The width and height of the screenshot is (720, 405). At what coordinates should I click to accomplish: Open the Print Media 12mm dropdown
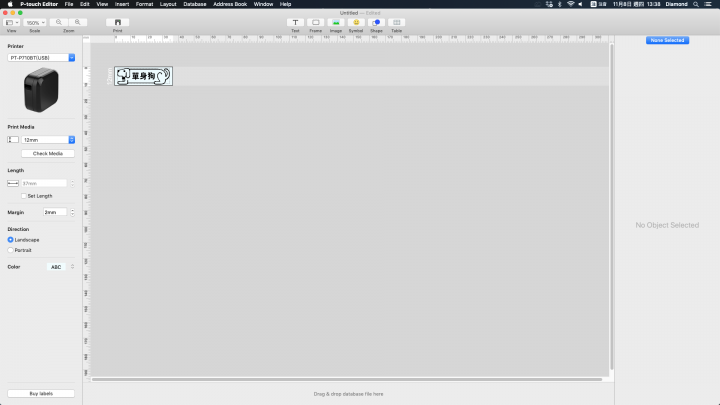48,140
